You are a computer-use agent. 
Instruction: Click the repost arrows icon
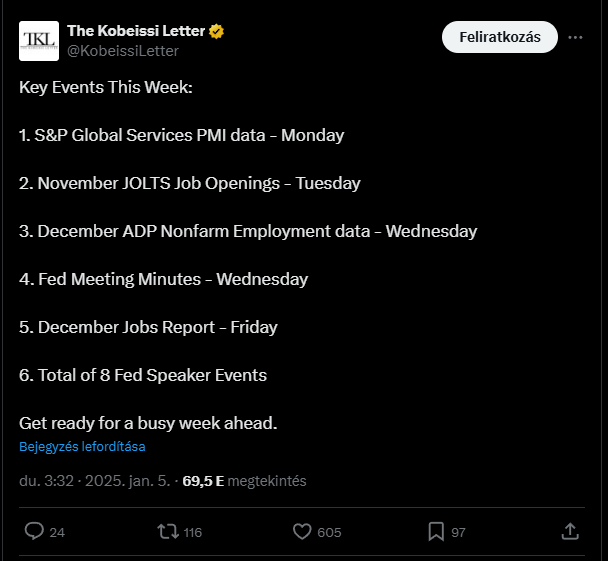point(168,532)
